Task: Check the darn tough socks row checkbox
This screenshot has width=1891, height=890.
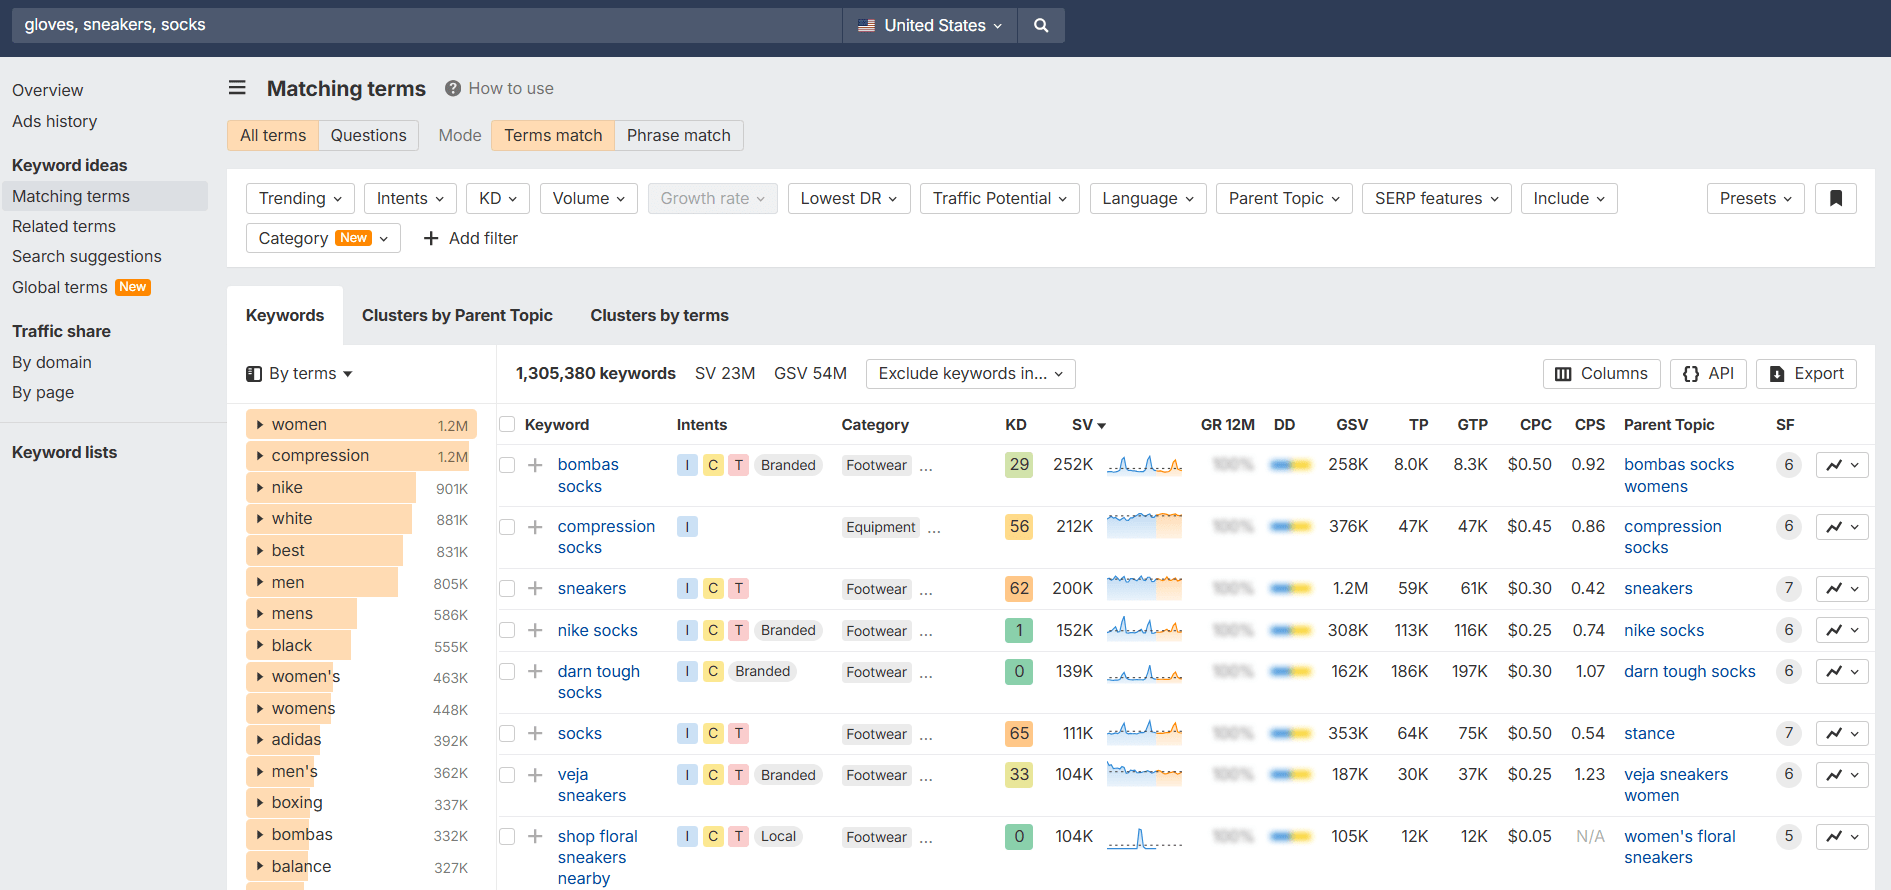Action: [x=507, y=671]
